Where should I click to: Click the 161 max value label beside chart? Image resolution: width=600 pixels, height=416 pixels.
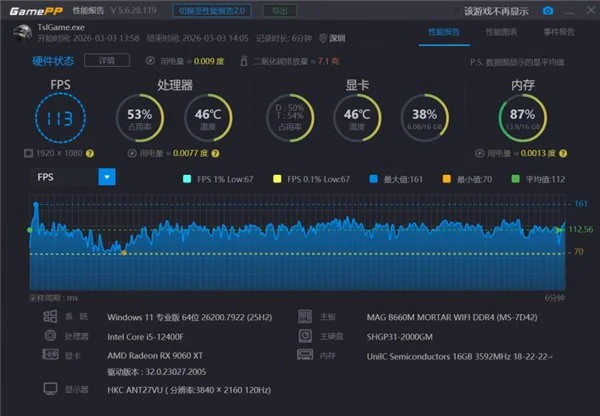click(x=580, y=204)
